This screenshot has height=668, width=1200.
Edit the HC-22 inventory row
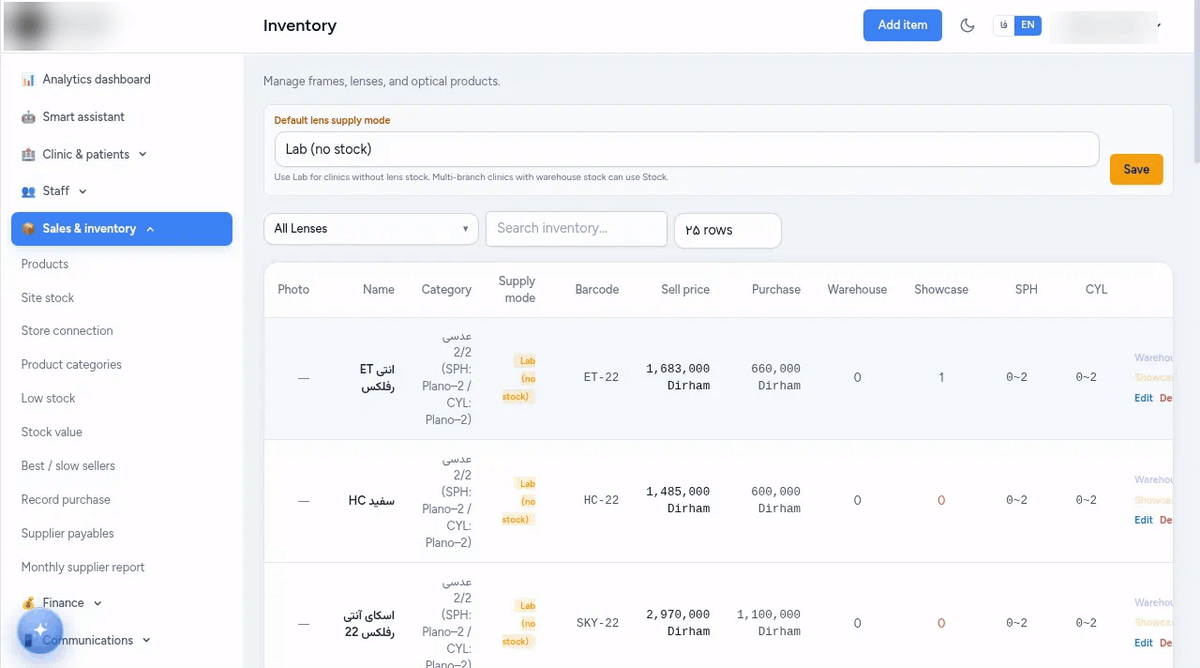pyautogui.click(x=1143, y=520)
